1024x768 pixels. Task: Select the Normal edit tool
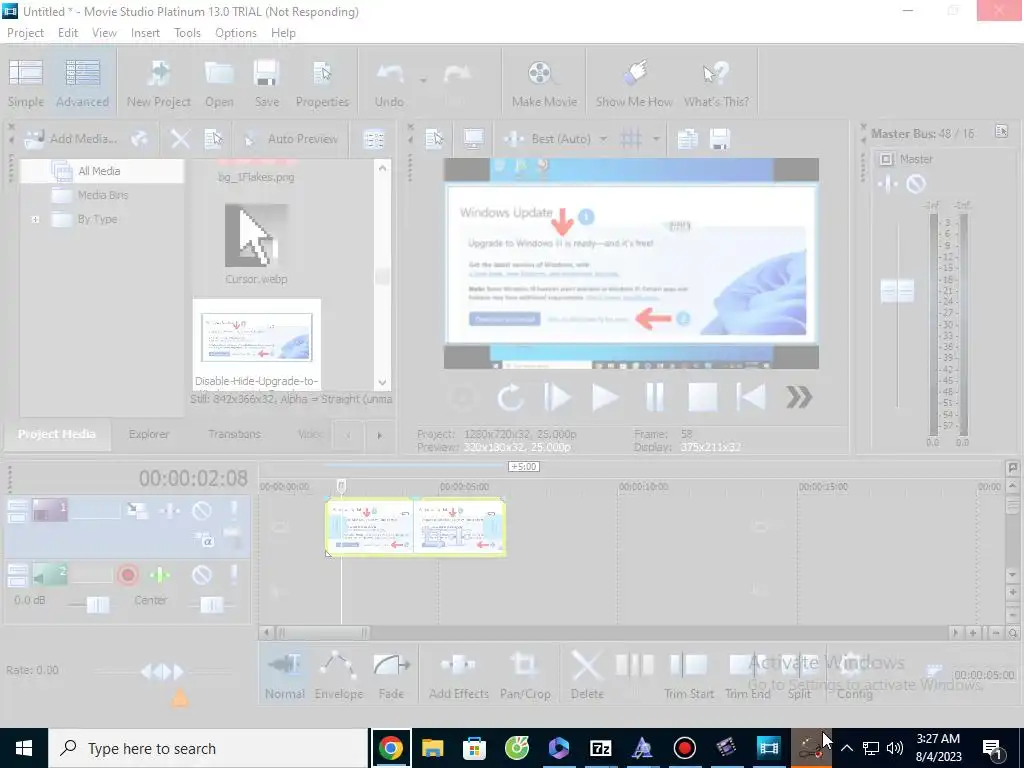(x=285, y=676)
